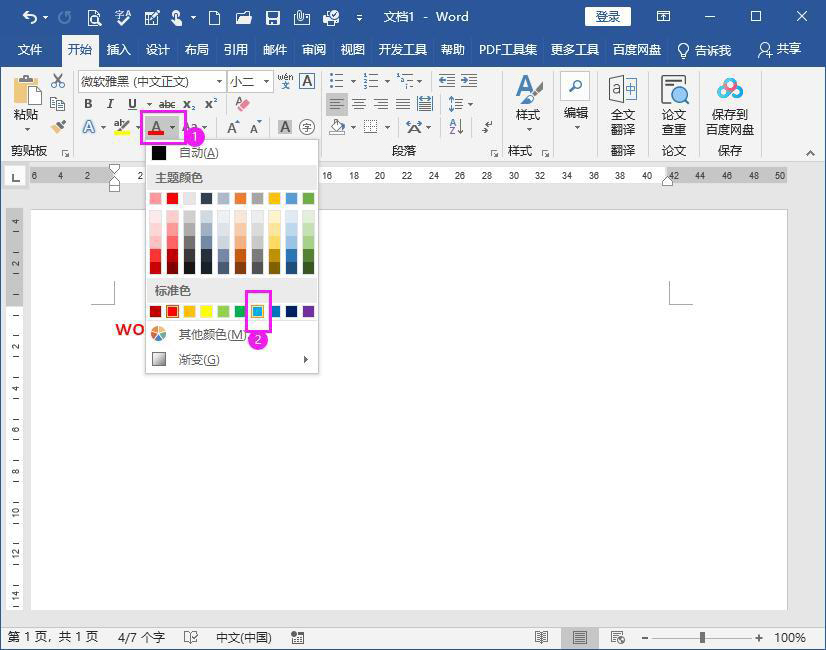Click the Cut scissors icon
The height and width of the screenshot is (650, 826).
(58, 81)
